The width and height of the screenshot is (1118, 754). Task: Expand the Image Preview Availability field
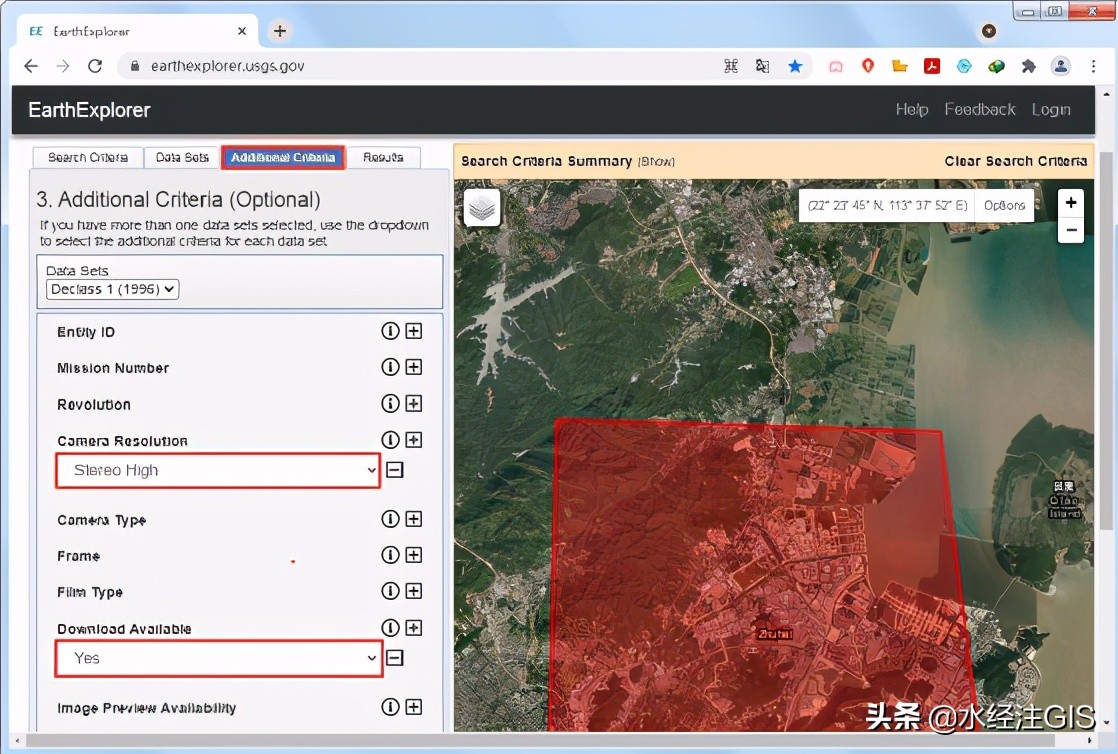click(414, 706)
